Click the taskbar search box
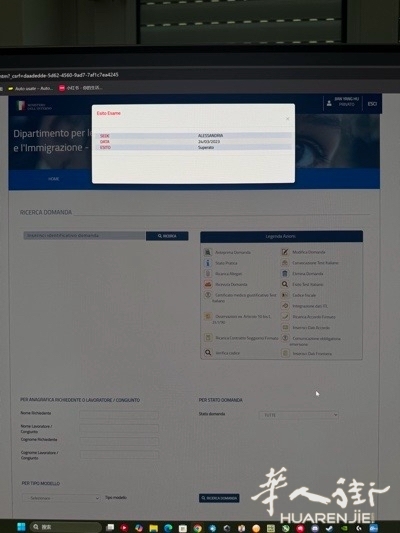This screenshot has width=400, height=533. coord(66,527)
